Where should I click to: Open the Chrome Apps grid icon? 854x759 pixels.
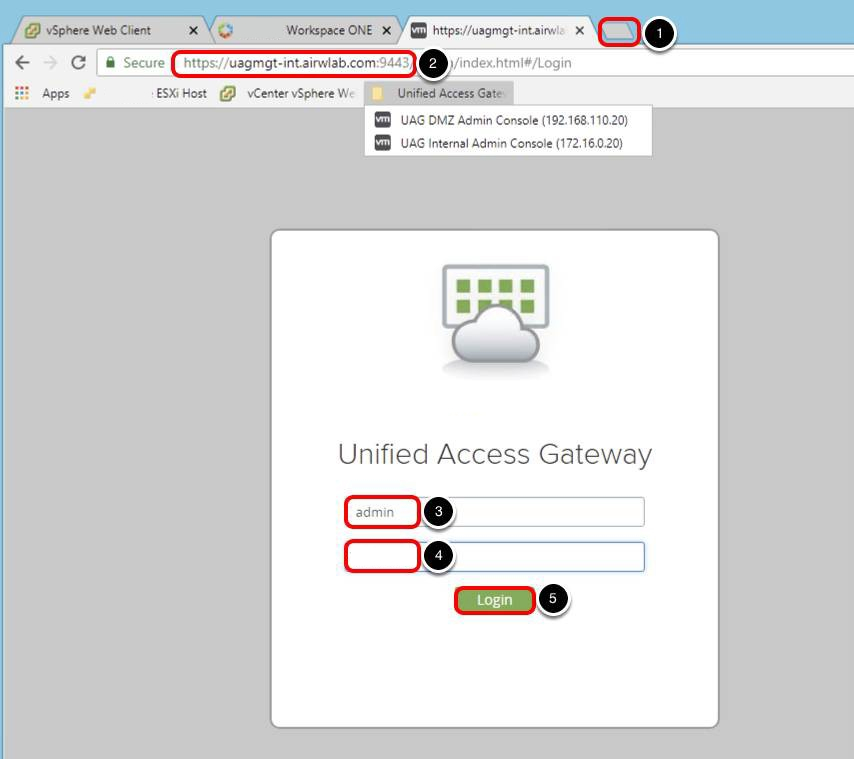tap(20, 93)
